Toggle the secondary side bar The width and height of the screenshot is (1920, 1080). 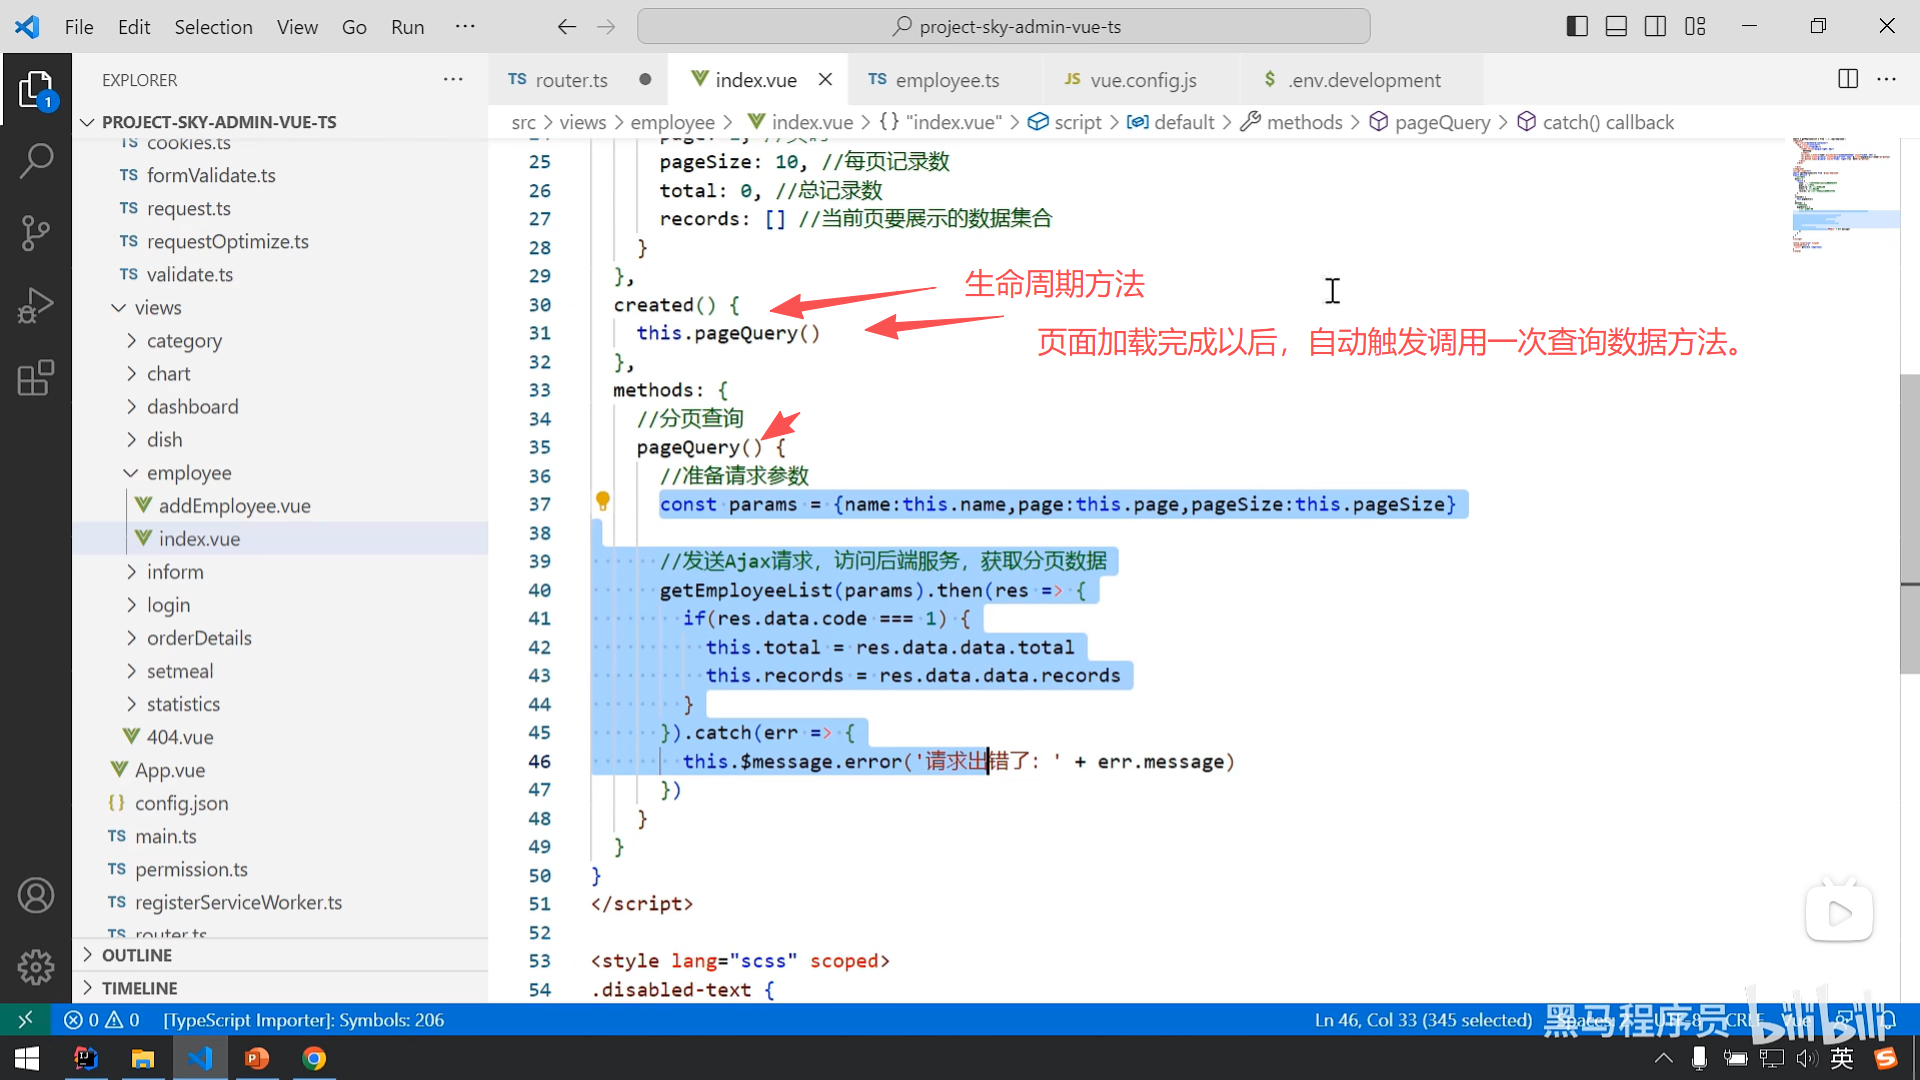click(1655, 27)
